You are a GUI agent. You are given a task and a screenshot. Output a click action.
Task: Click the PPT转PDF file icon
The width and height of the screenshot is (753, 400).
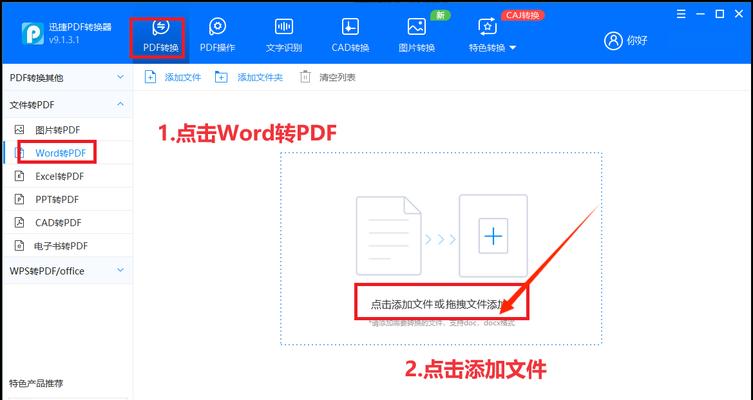[x=19, y=199]
